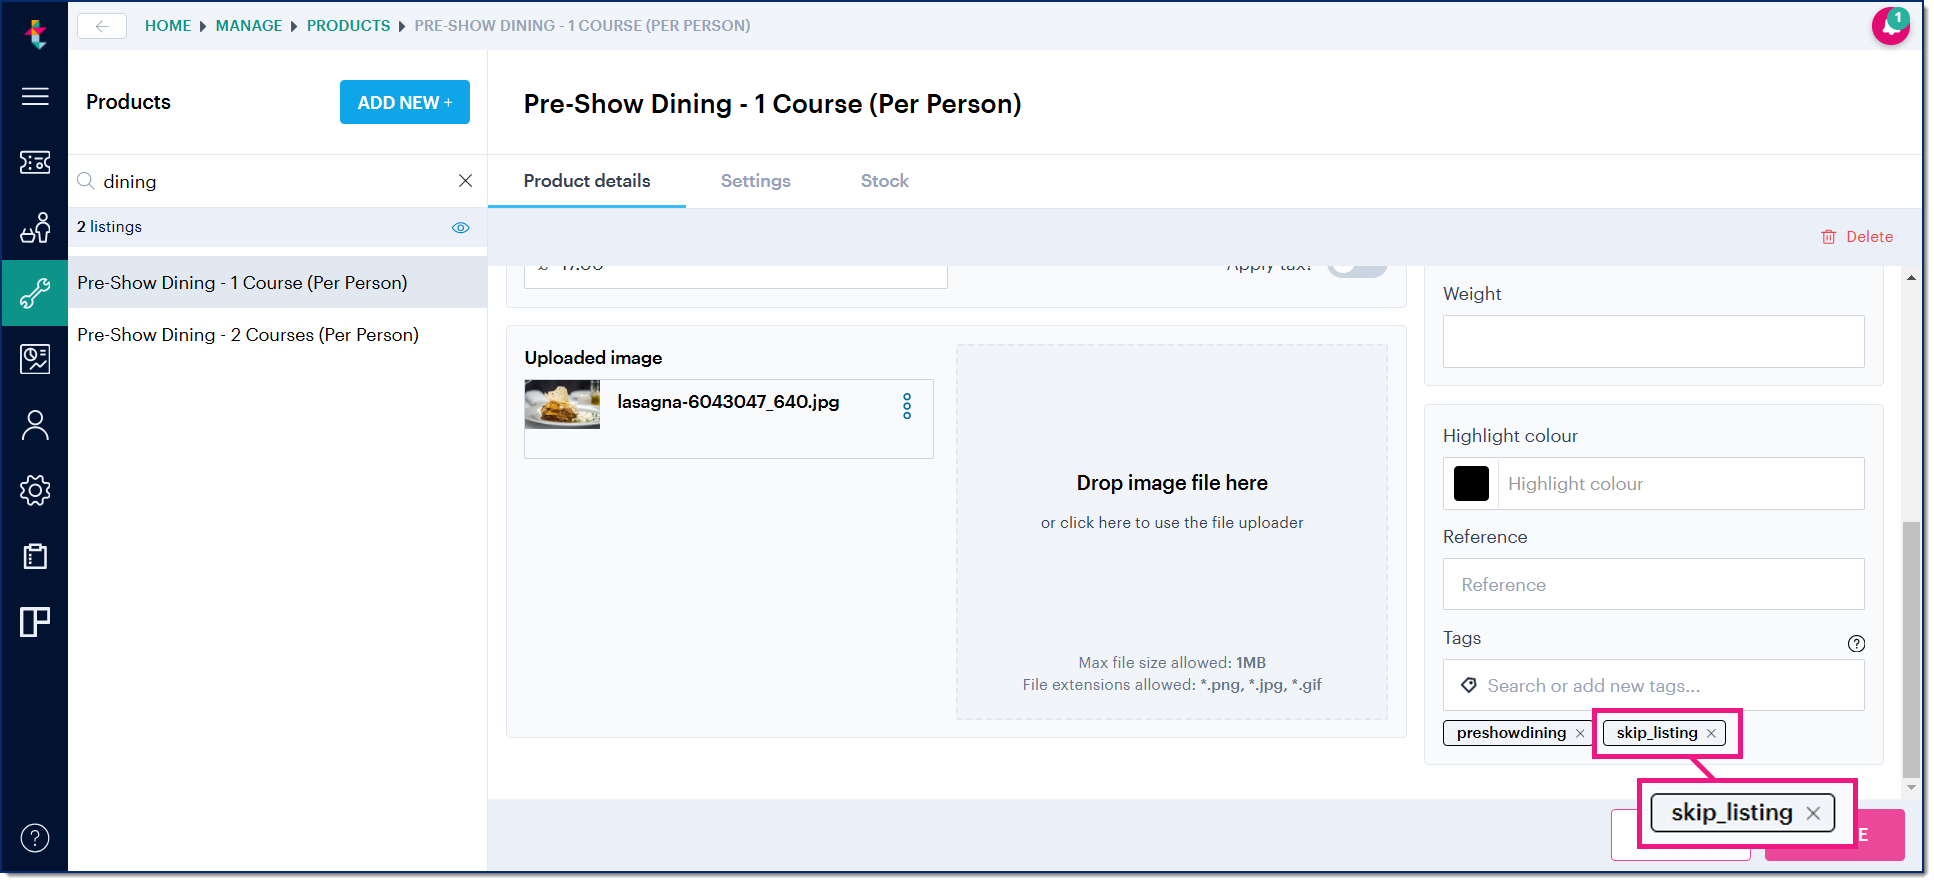The width and height of the screenshot is (1934, 883).
Task: Click the products search box
Action: (277, 181)
